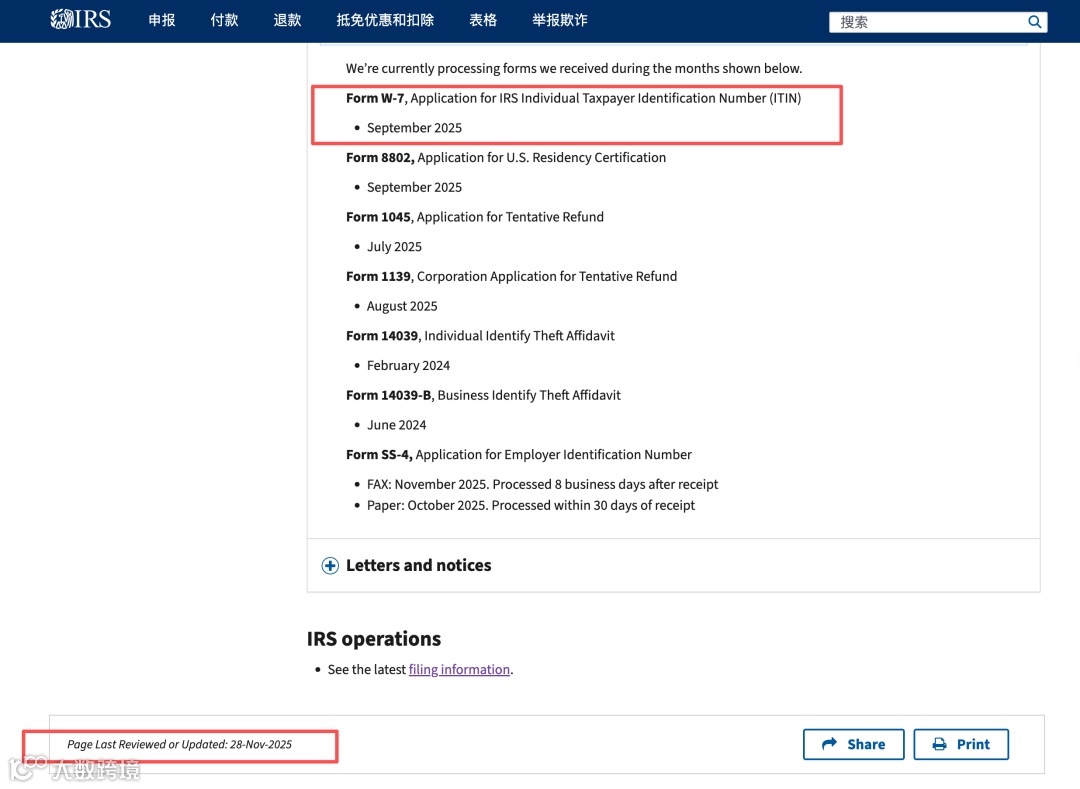Click the February 2024 bullet text

click(x=408, y=366)
